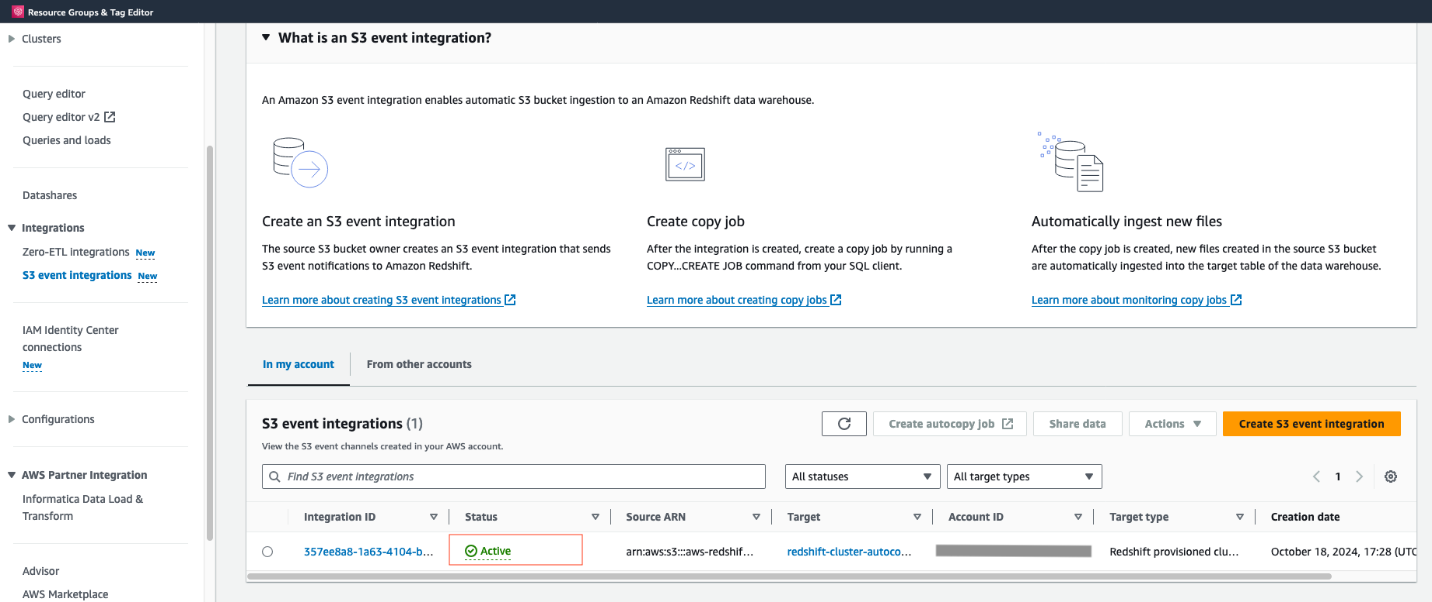Click the horizontal table scrollbar

pyautogui.click(x=788, y=577)
